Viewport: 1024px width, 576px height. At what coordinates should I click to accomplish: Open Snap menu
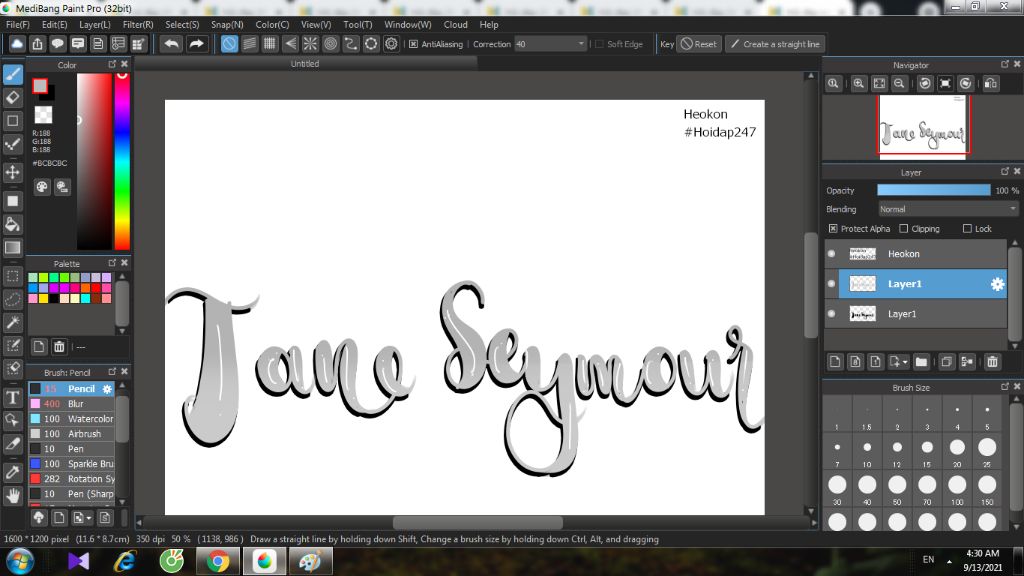(227, 25)
